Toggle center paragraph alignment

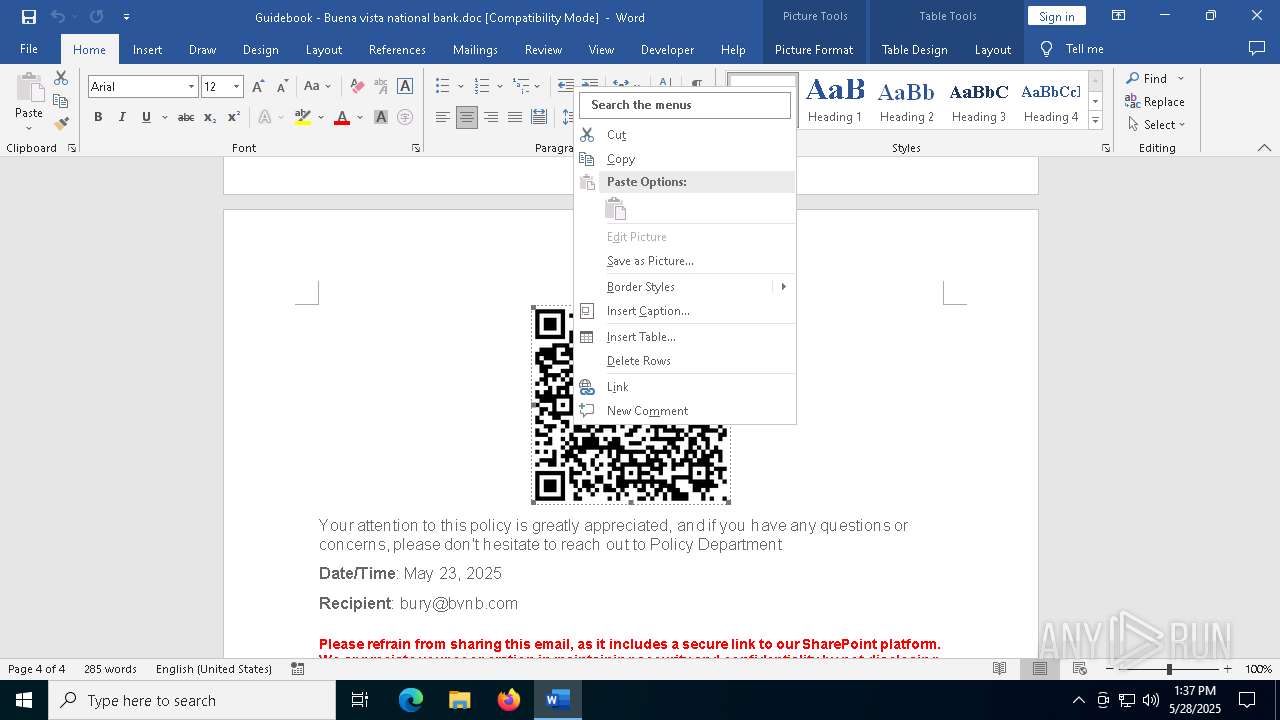pyautogui.click(x=467, y=117)
